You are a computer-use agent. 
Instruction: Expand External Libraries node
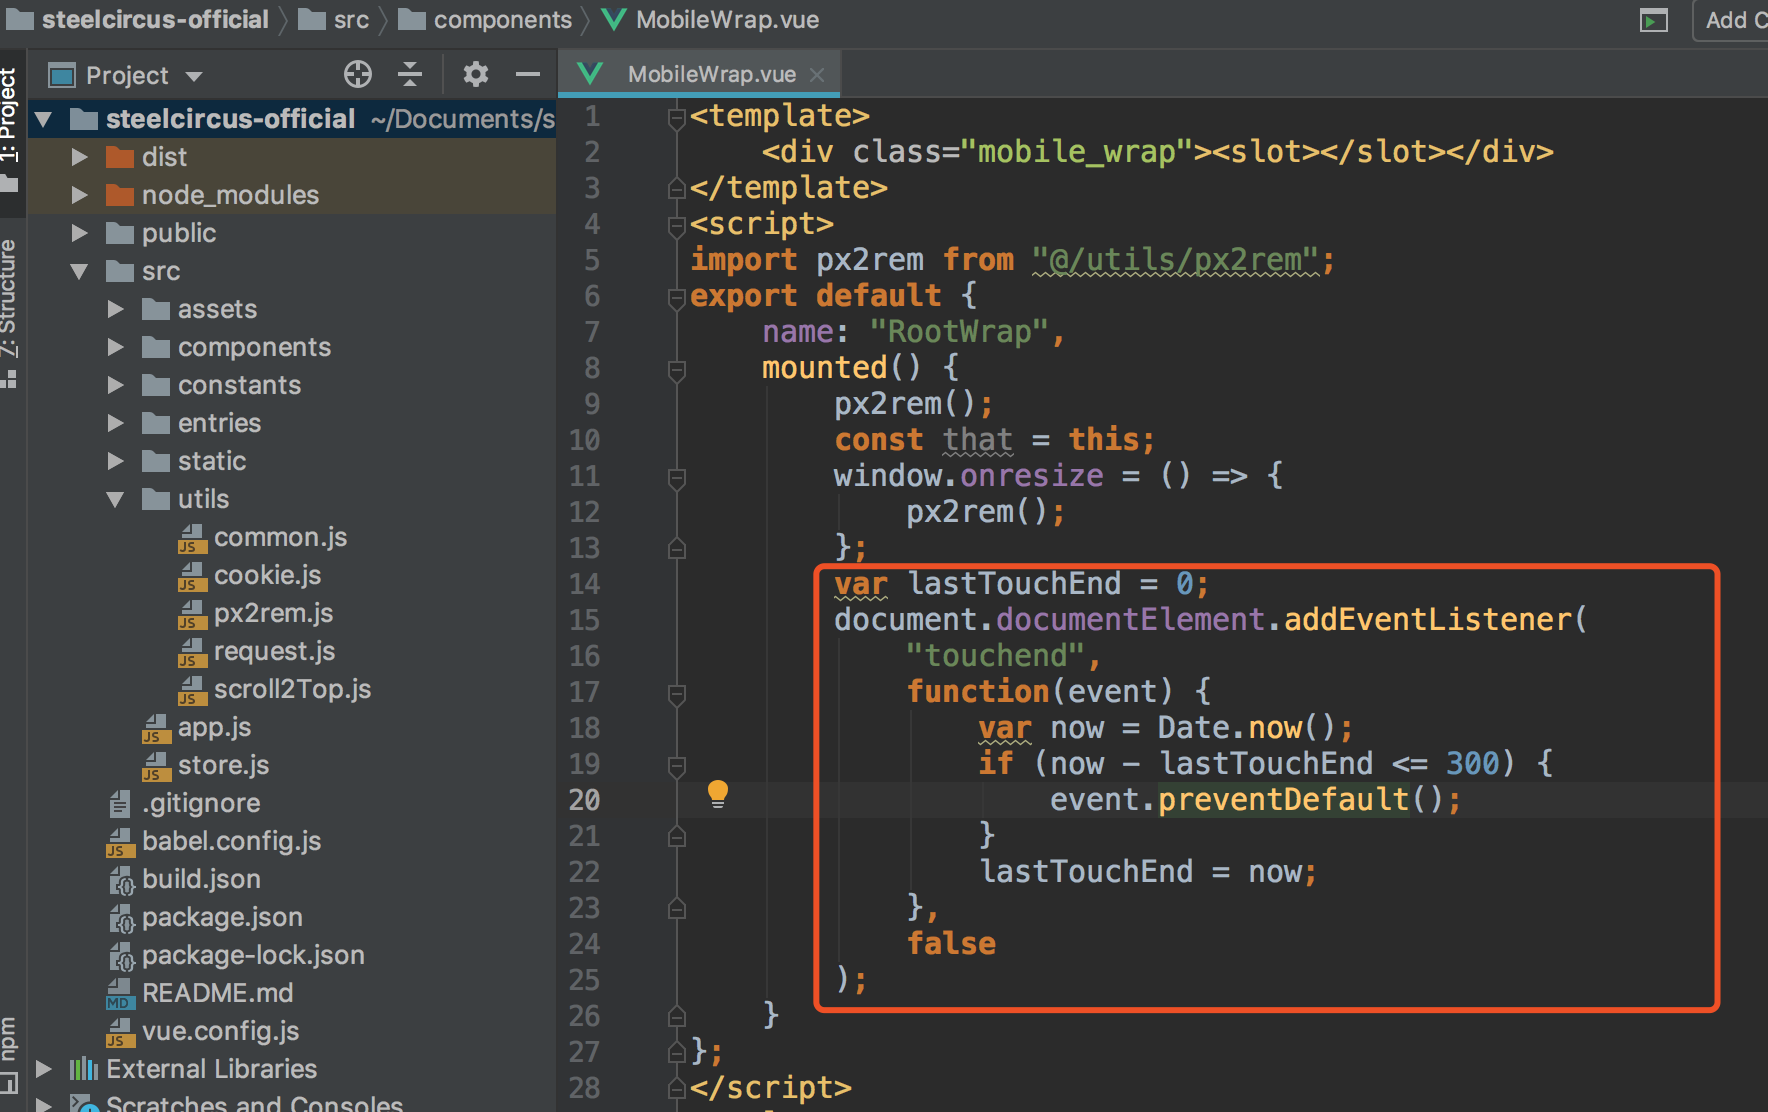pyautogui.click(x=43, y=1069)
